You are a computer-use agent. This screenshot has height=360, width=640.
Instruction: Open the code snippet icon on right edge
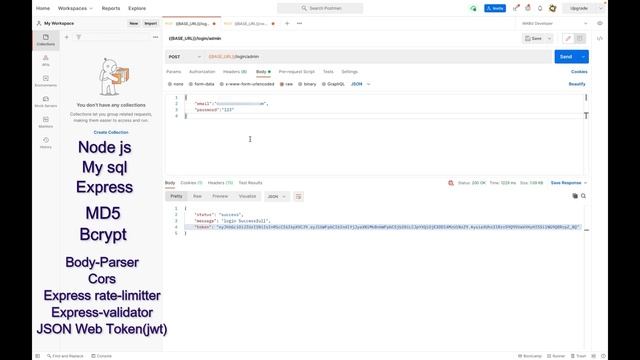600,38
